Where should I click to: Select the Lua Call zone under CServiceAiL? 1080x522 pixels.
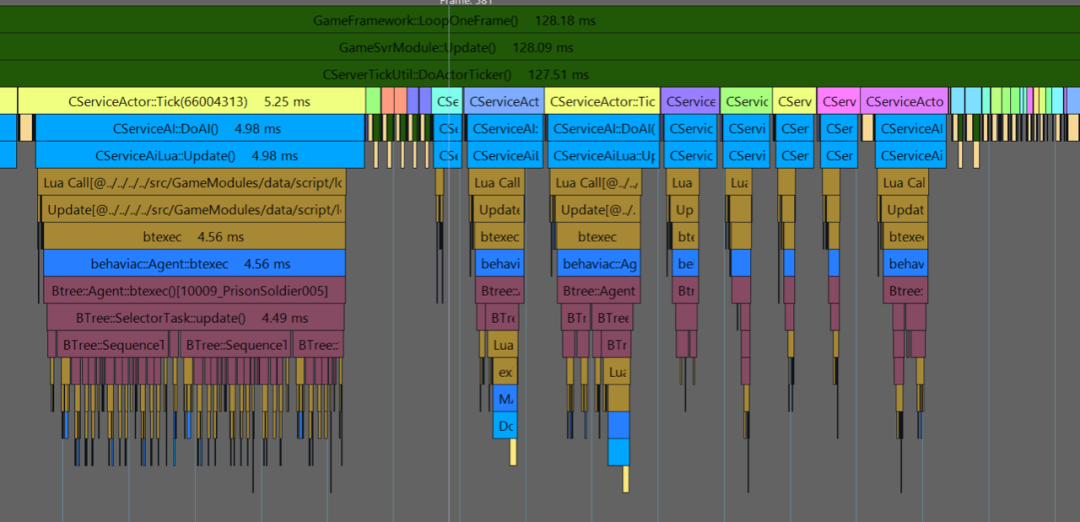coord(497,182)
